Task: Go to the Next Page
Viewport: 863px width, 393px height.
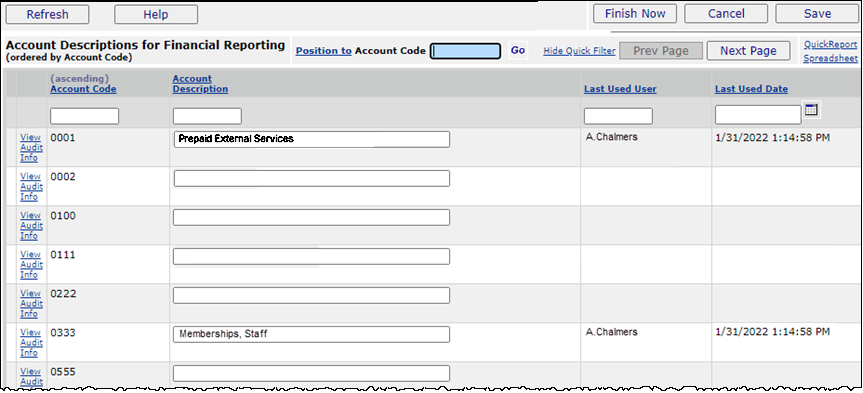Action: point(748,51)
